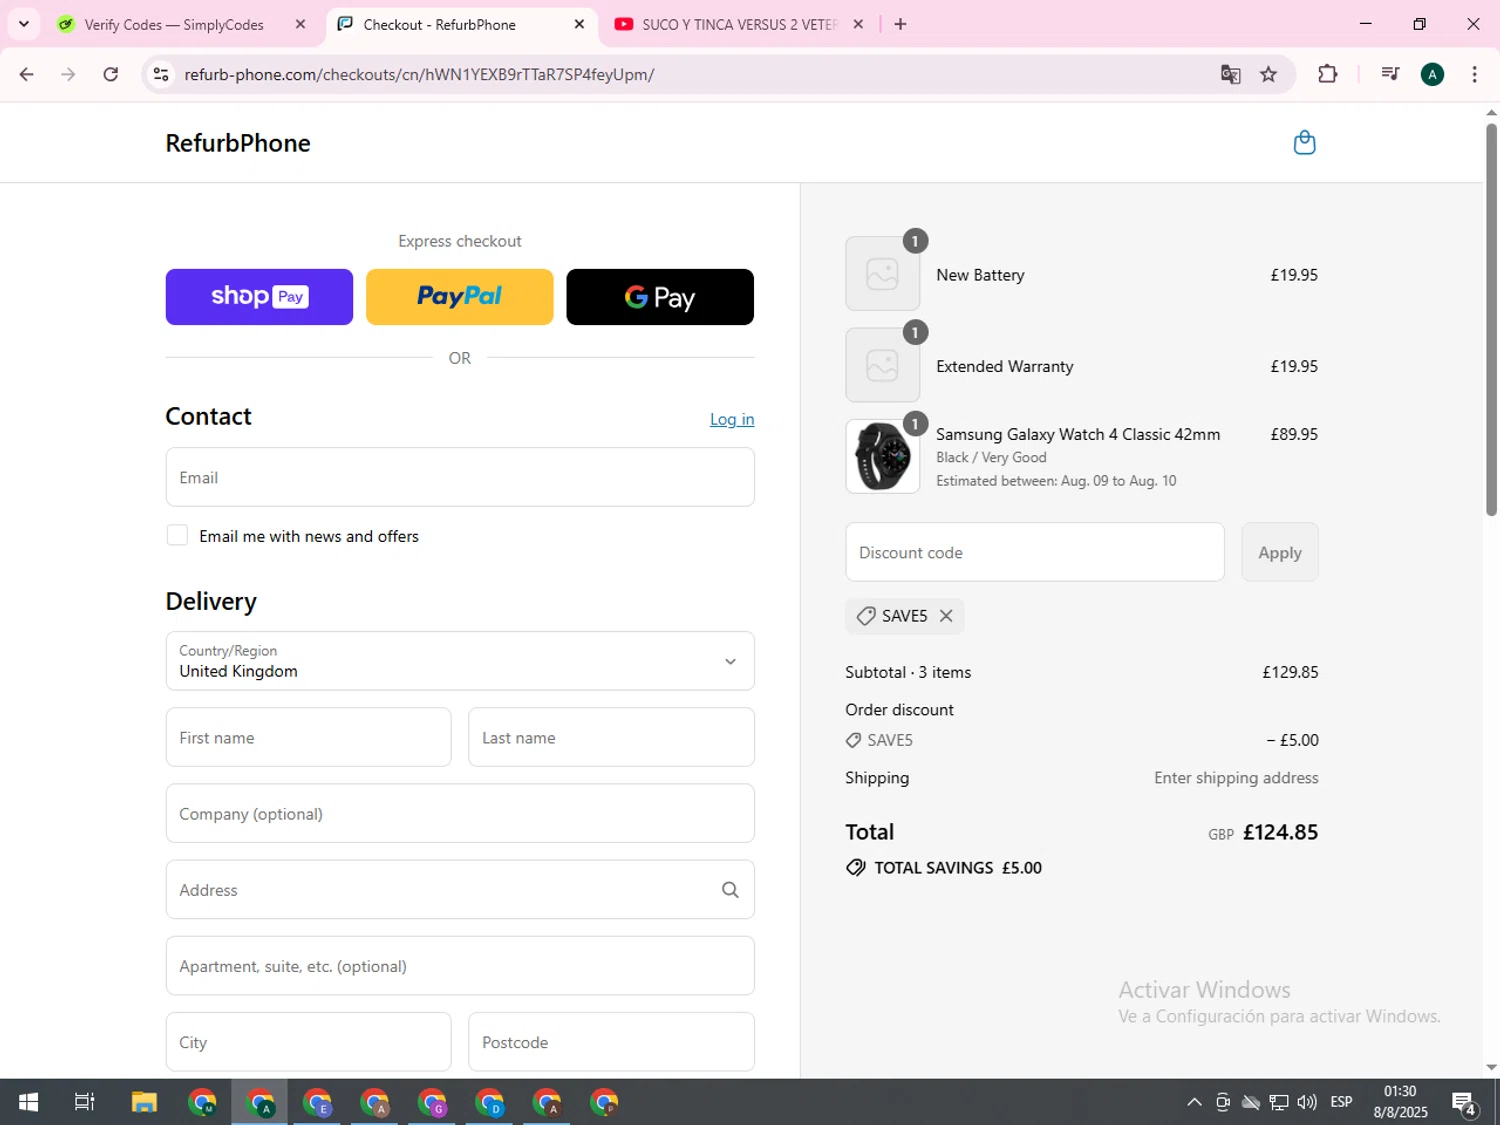Switch to SUCO Y TINCA YouTube tab
Screen dimensions: 1500x1125
click(x=738, y=24)
